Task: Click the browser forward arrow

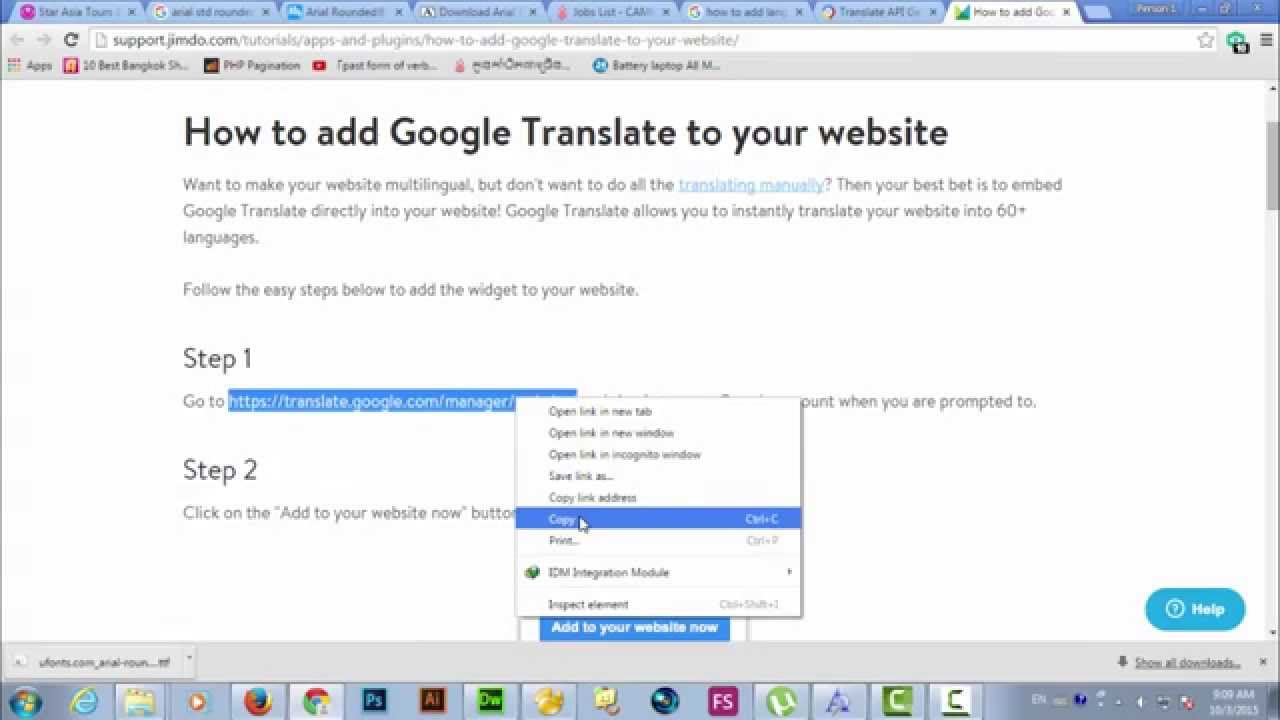Action: click(43, 40)
